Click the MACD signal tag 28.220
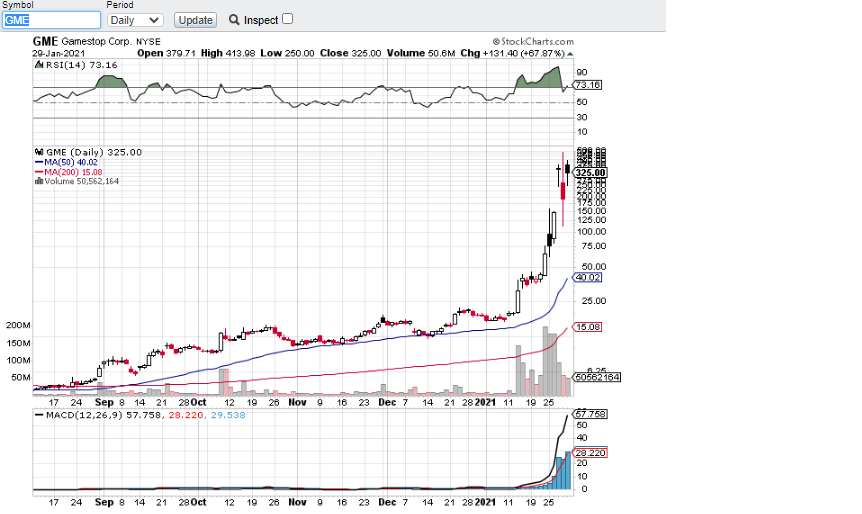862x514 pixels. [590, 453]
